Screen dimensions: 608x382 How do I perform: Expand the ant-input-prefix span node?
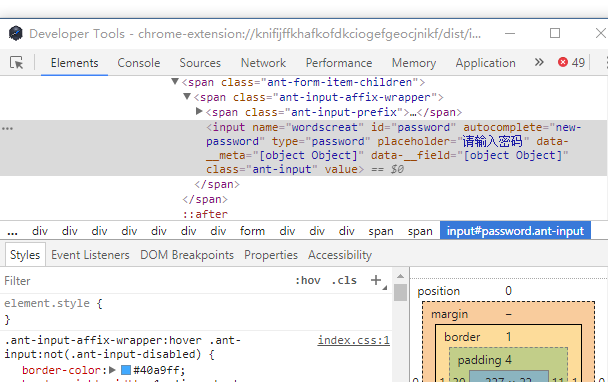pos(199,112)
